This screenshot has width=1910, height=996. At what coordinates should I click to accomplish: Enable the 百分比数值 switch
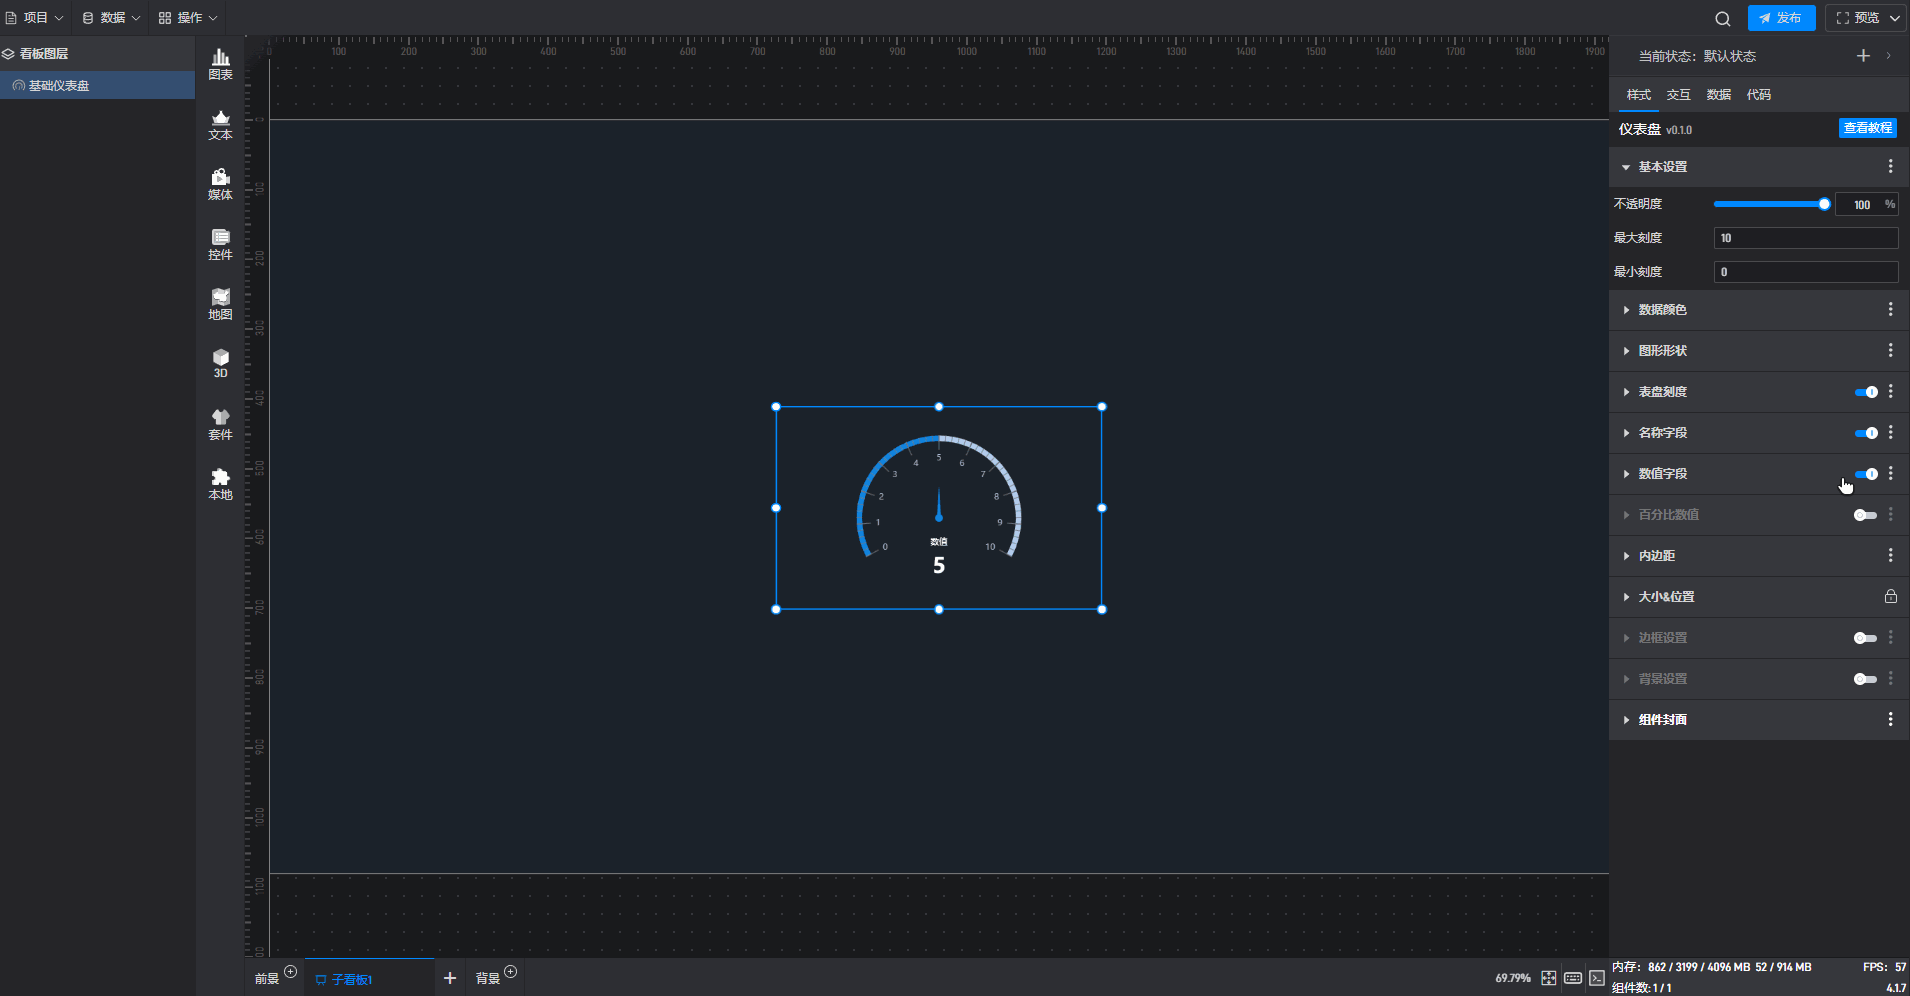(x=1865, y=515)
